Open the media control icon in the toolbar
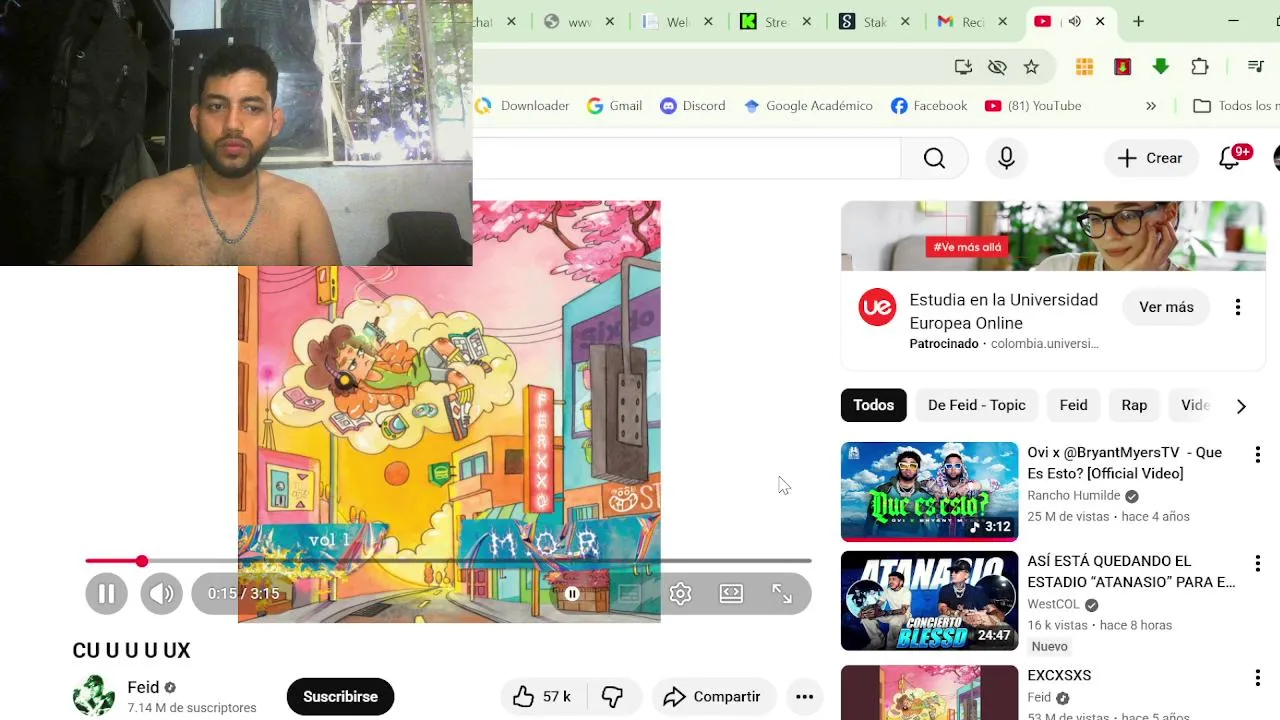The width and height of the screenshot is (1280, 720). point(1256,67)
